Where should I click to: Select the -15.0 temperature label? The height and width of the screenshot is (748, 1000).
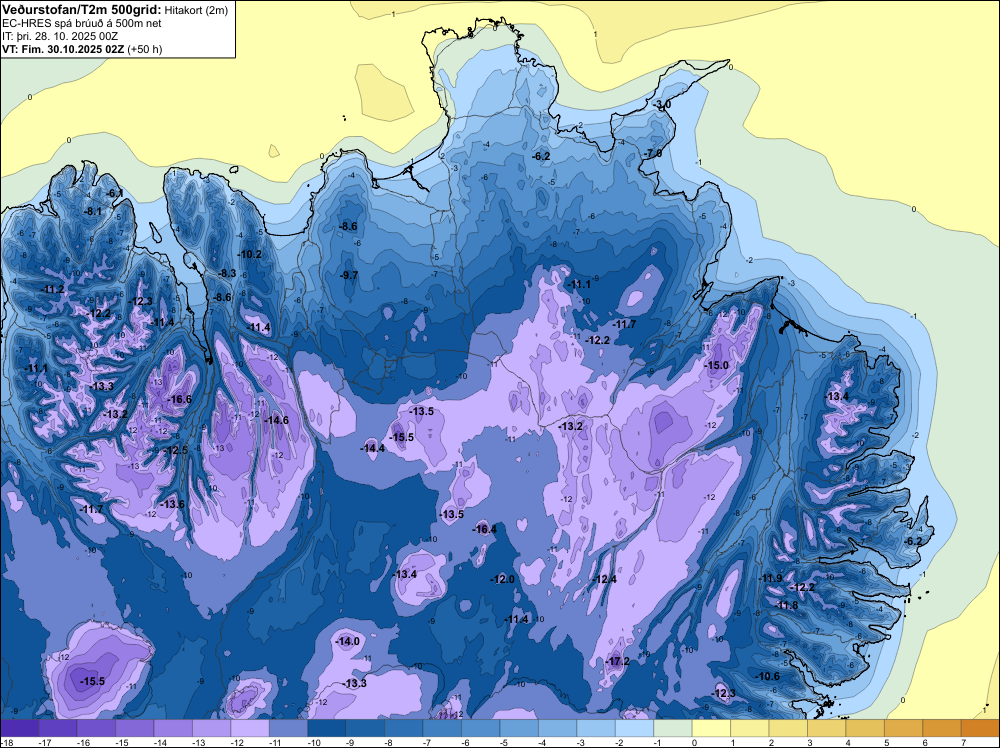coord(716,365)
